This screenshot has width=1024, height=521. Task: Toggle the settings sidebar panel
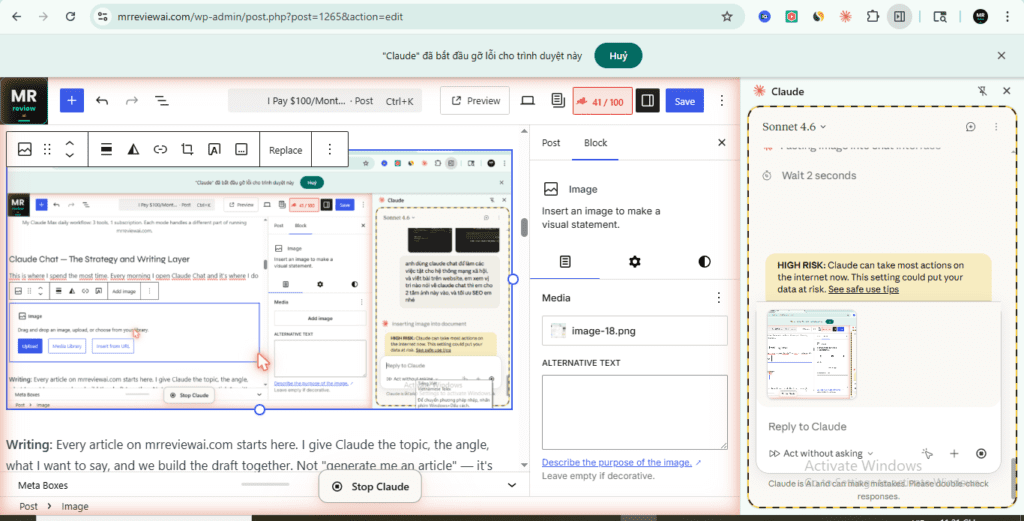(x=648, y=101)
